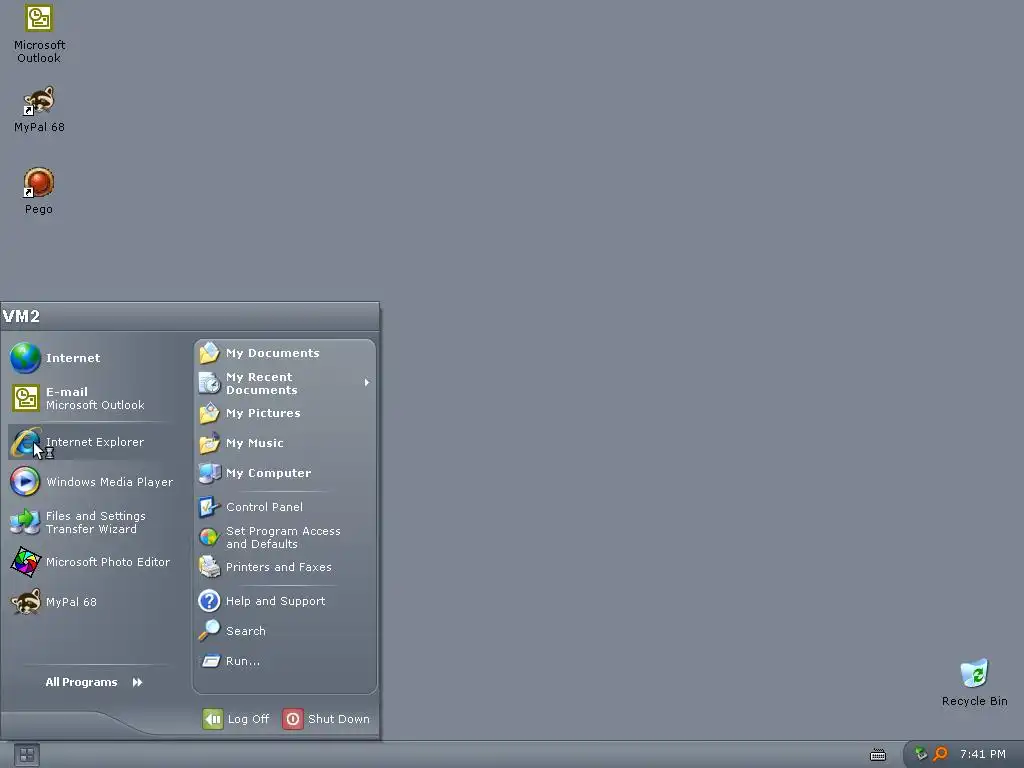Click the Internet globe icon in Start menu
Viewport: 1024px width, 768px height.
coord(25,358)
